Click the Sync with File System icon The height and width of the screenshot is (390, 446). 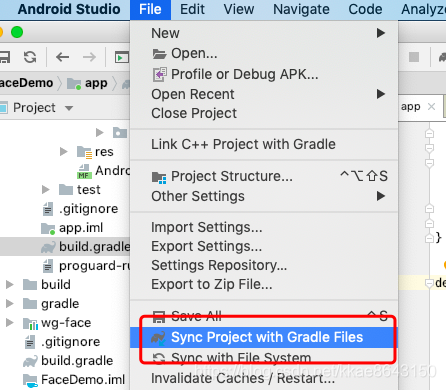point(159,358)
